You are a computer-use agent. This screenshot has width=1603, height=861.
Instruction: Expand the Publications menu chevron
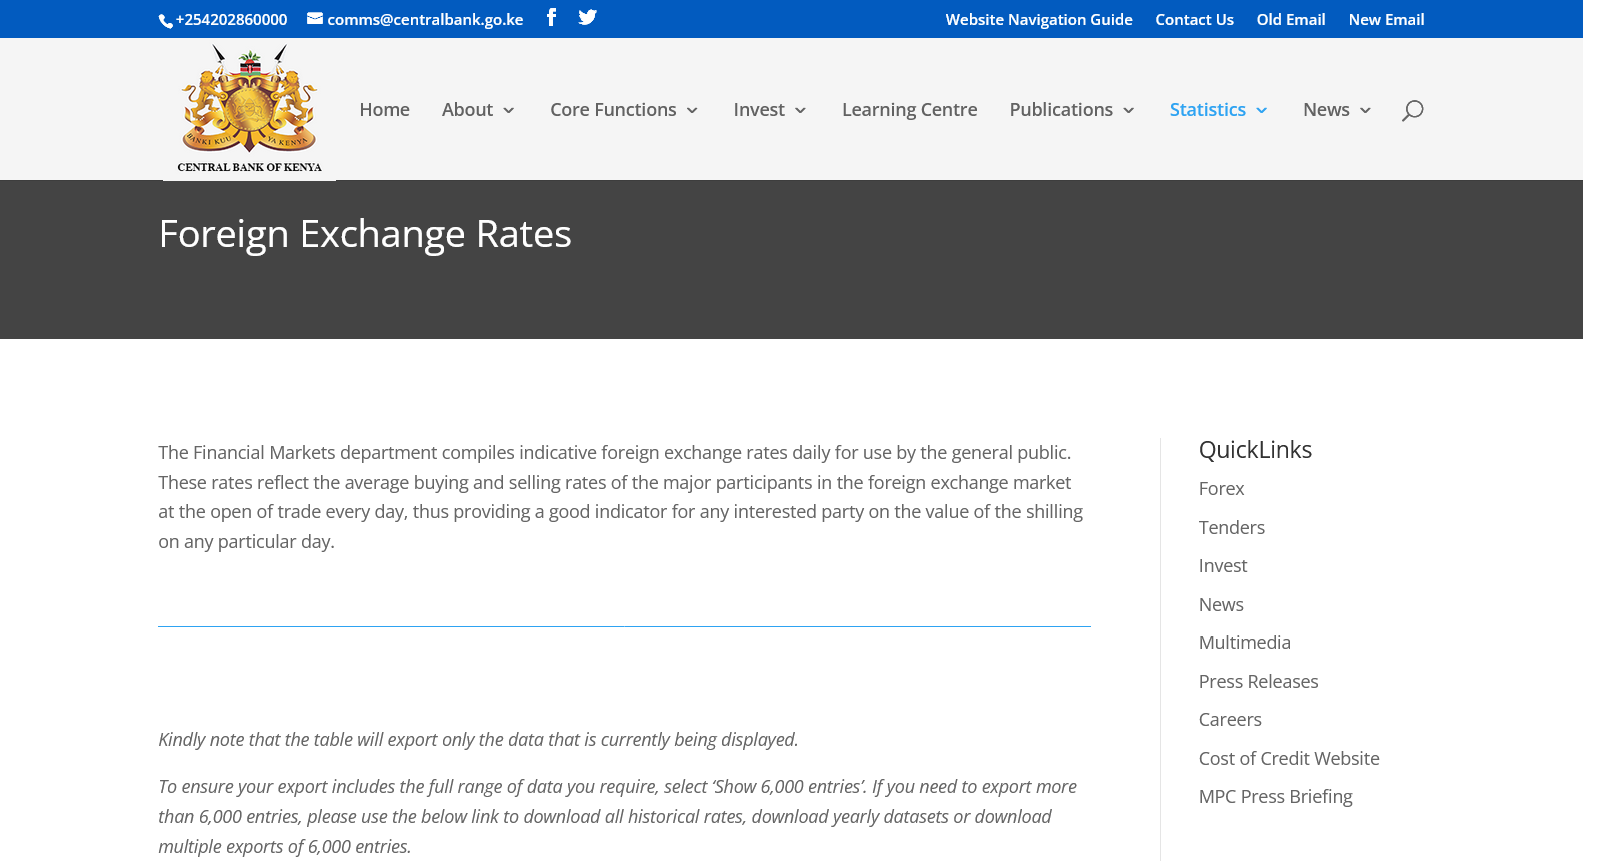[x=1129, y=110]
